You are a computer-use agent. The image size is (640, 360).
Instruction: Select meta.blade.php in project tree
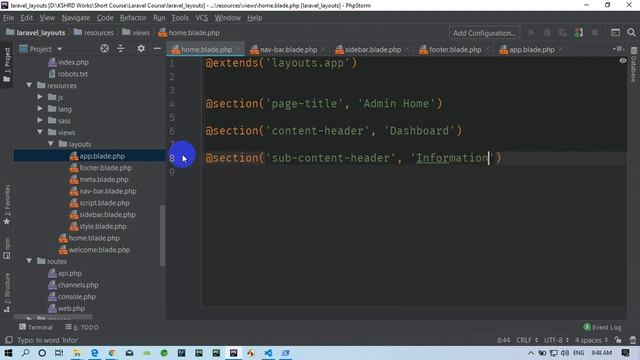pos(104,179)
